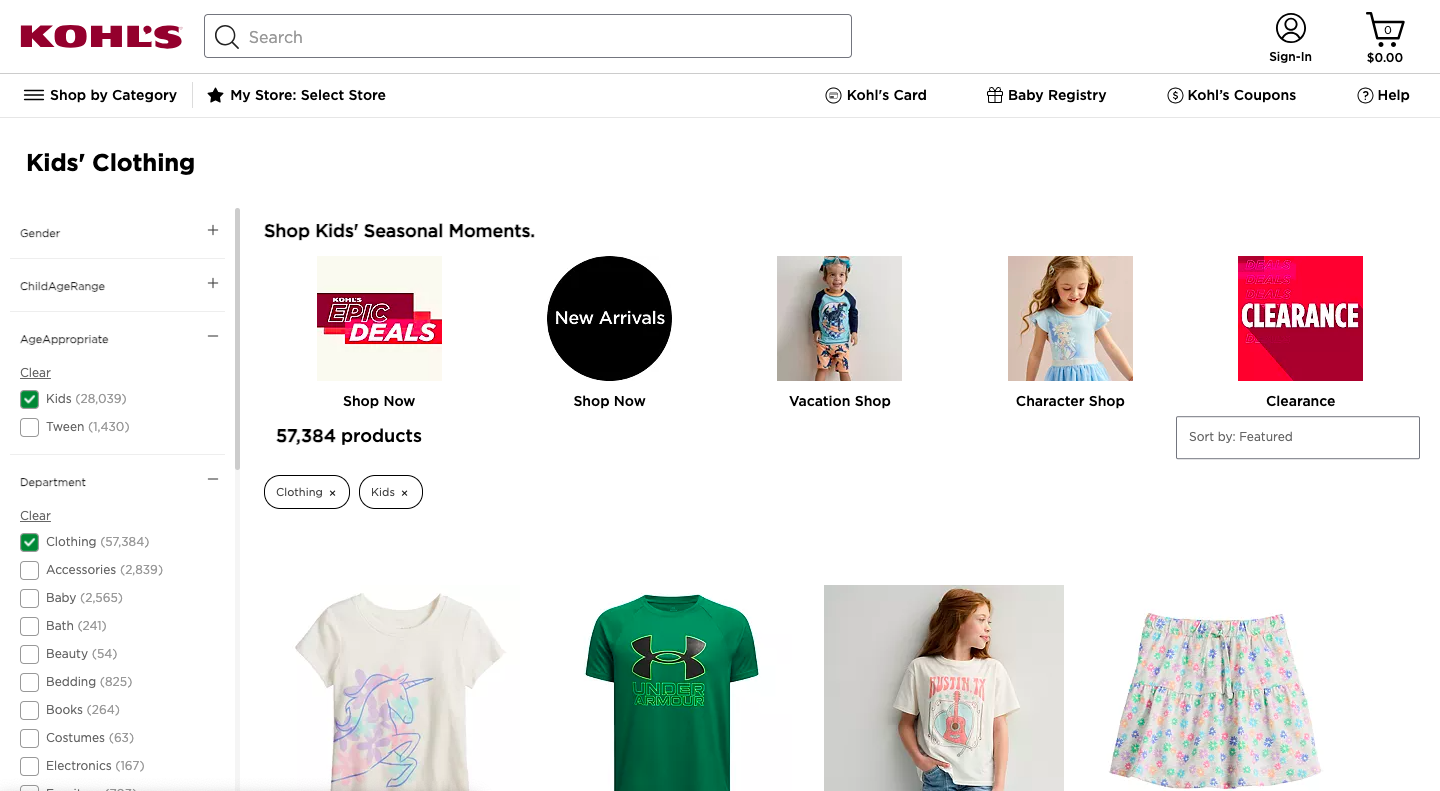
Task: Enable the Accessories department checkbox
Action: [30, 570]
